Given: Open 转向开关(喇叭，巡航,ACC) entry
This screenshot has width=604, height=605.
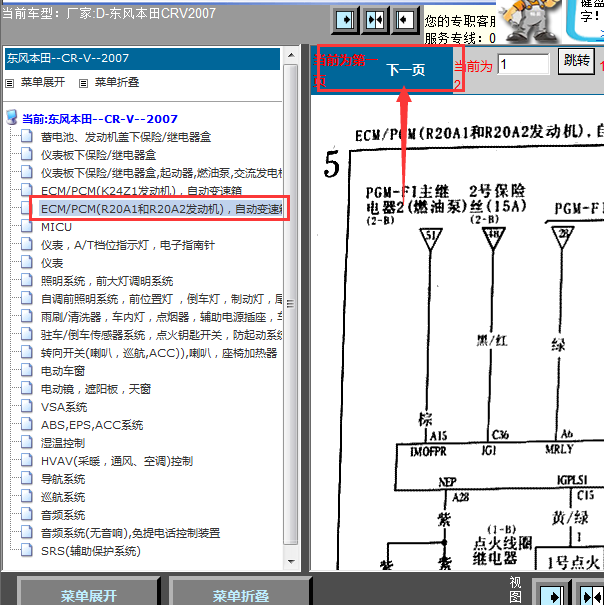Looking at the screenshot, I should (159, 353).
